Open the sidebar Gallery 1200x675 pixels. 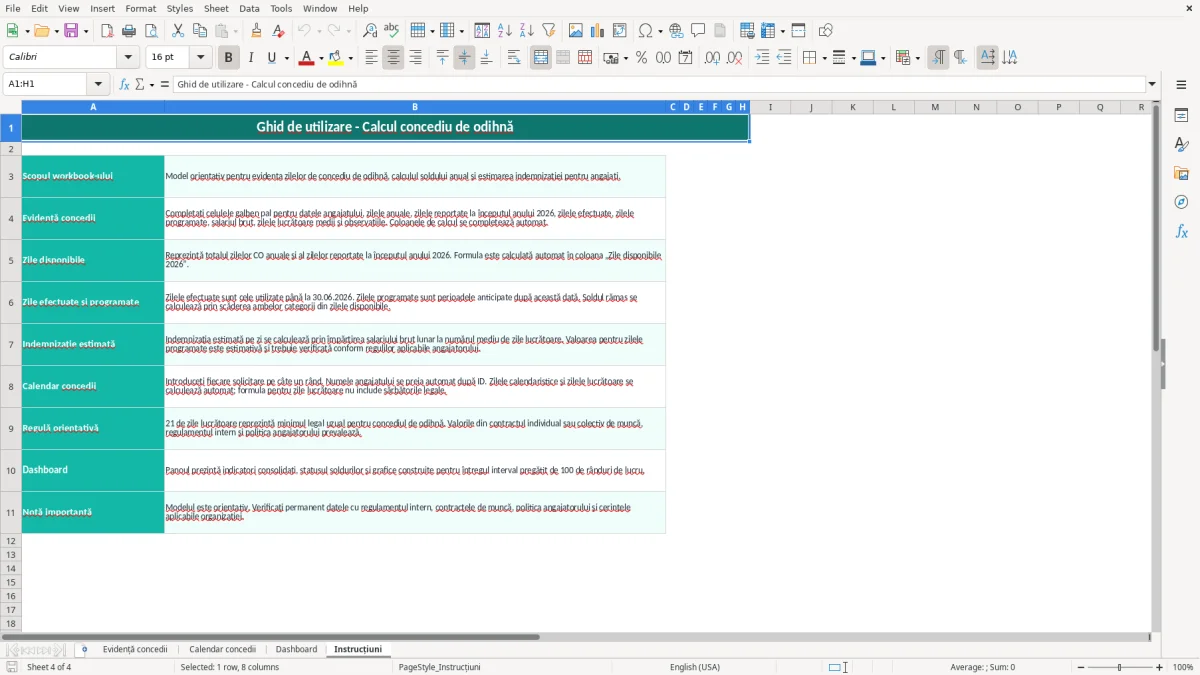point(1181,174)
